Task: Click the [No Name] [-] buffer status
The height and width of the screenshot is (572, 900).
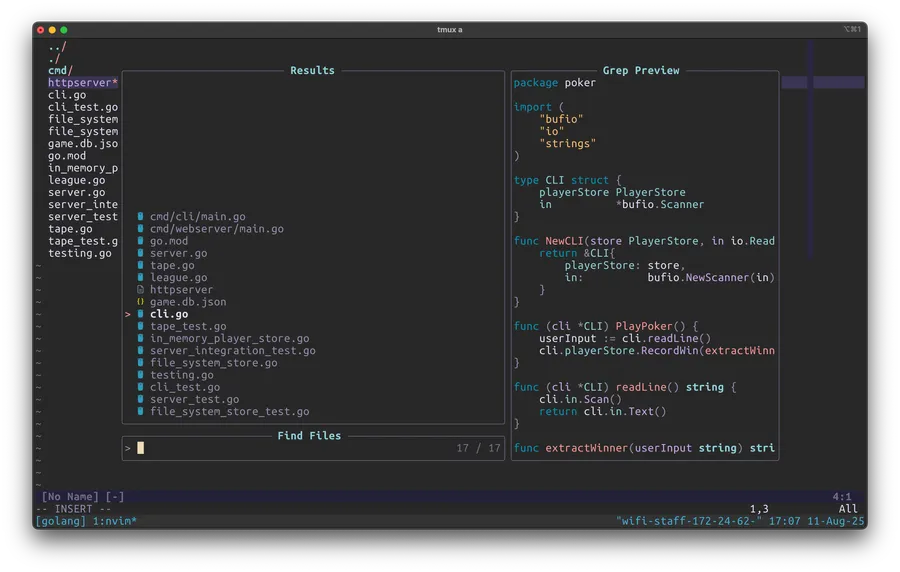Action: click(83, 496)
